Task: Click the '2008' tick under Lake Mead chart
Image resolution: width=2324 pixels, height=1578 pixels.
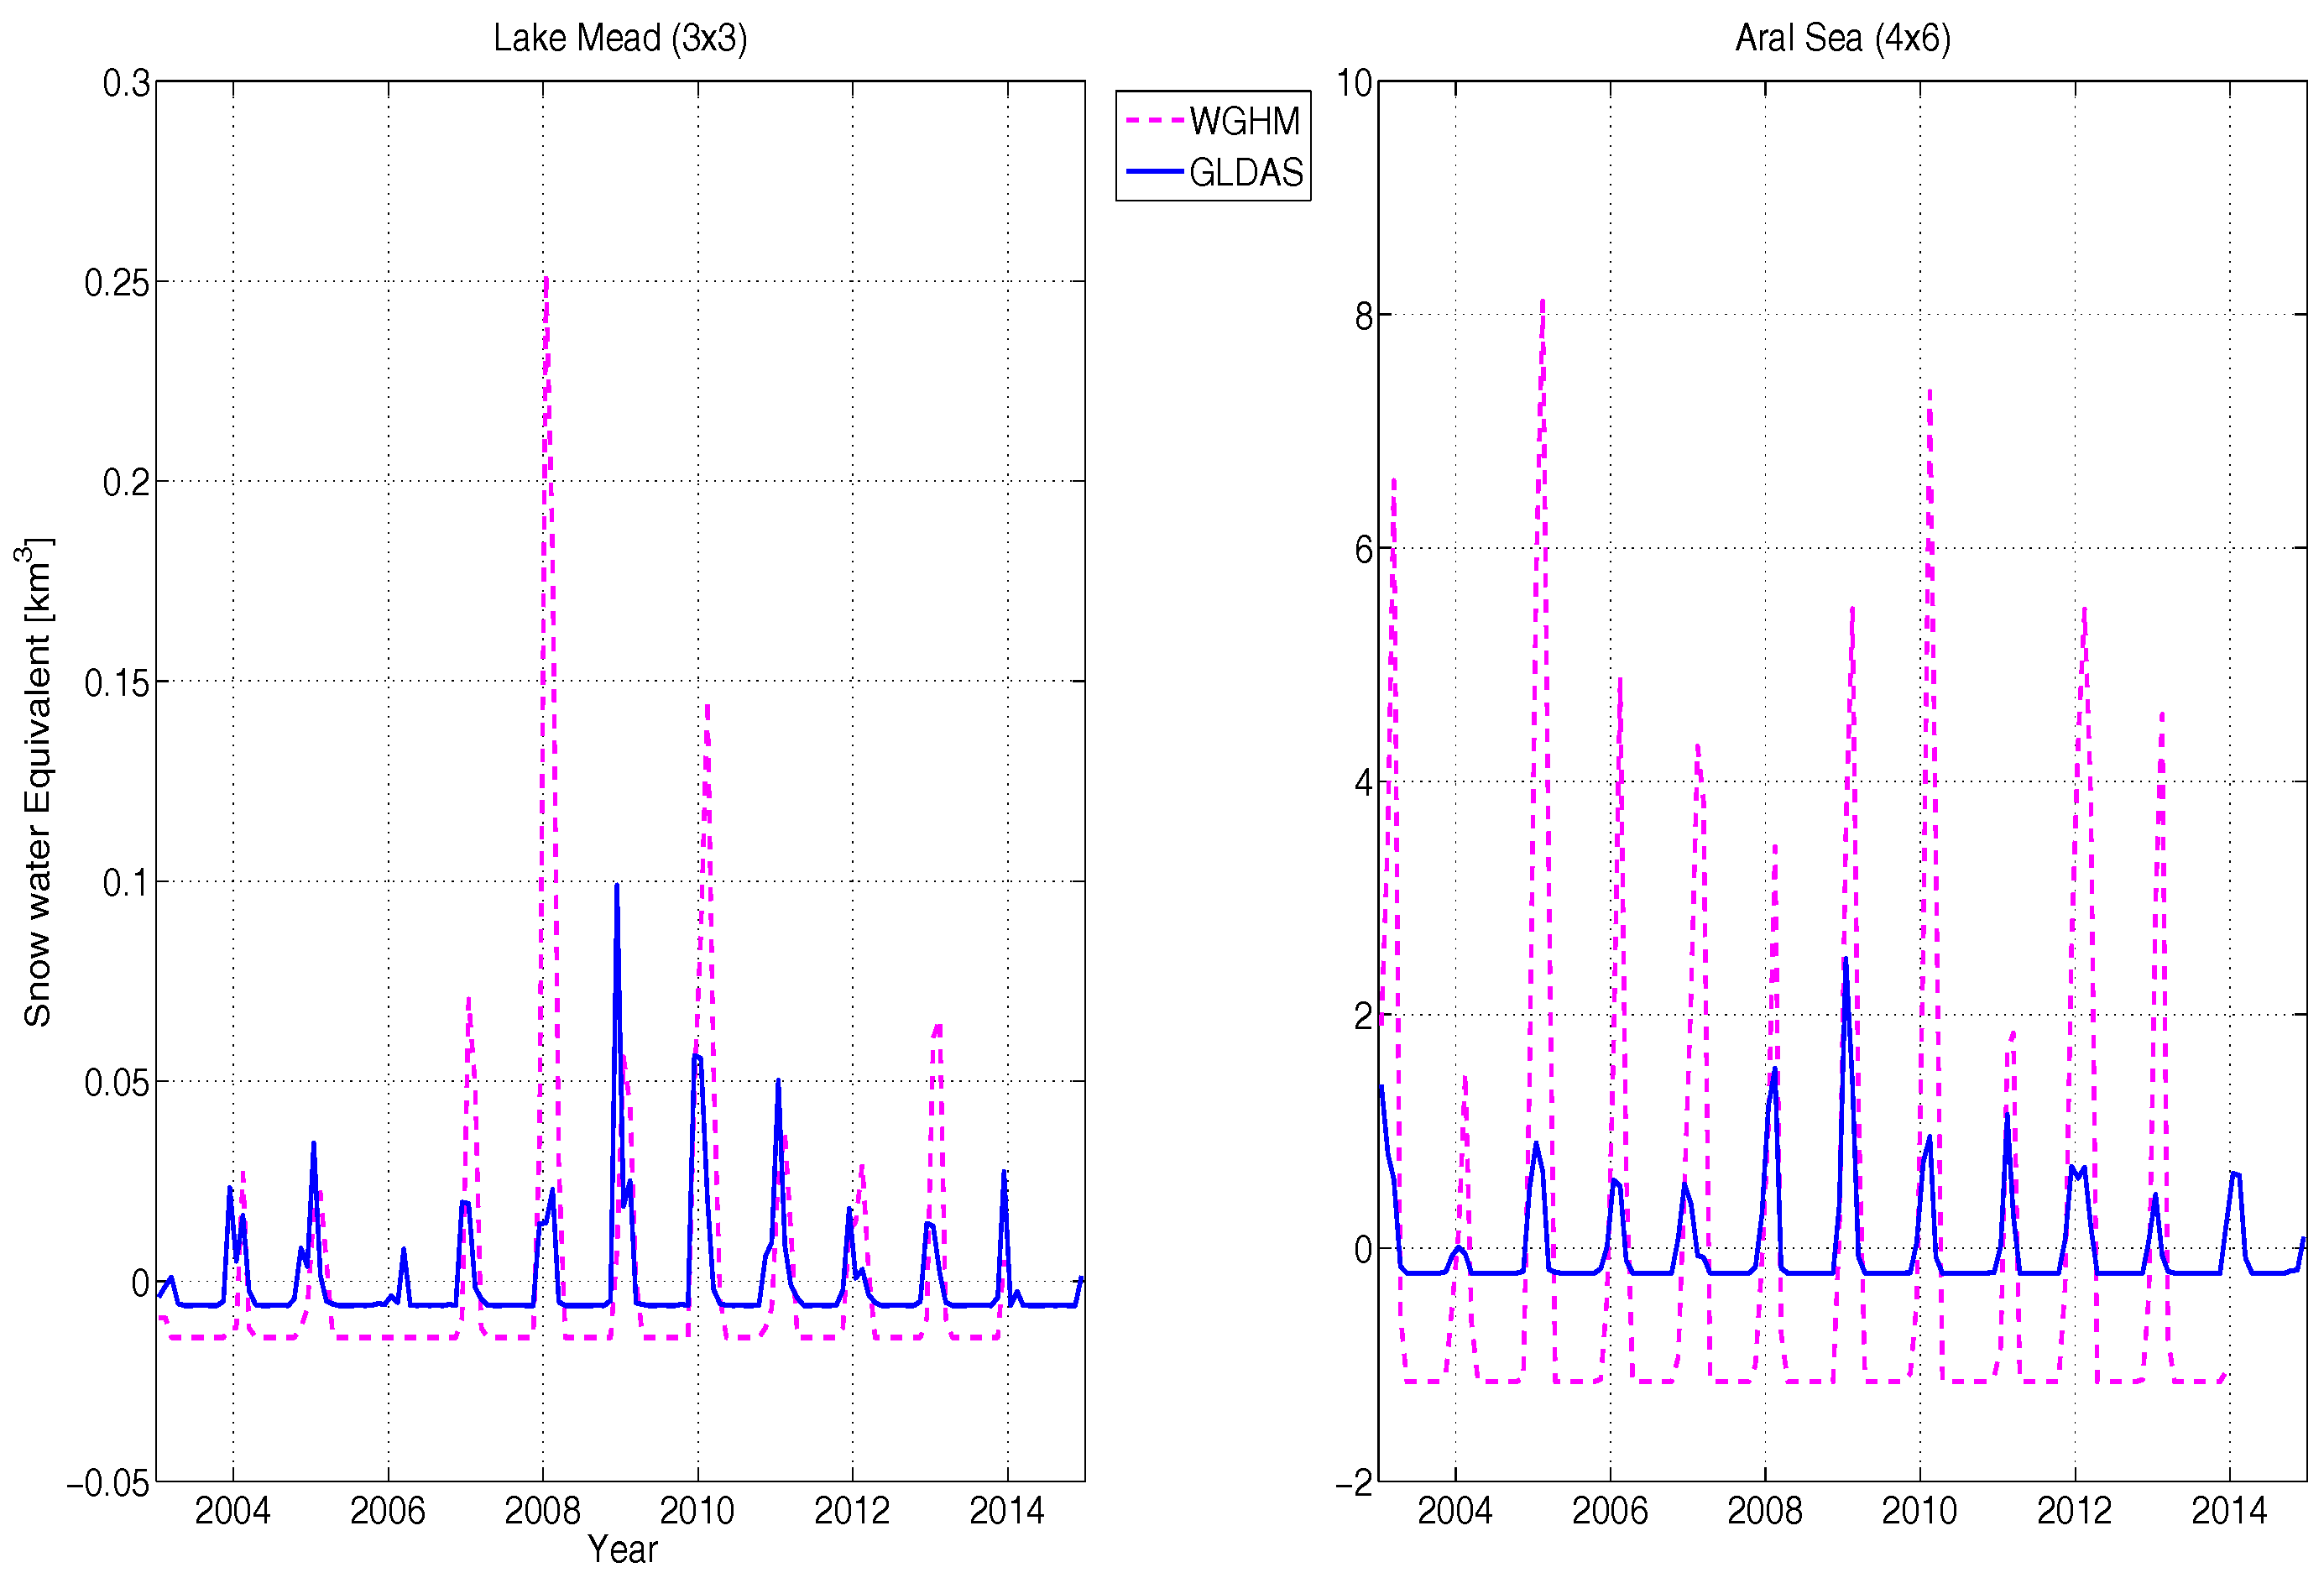Action: click(543, 1510)
